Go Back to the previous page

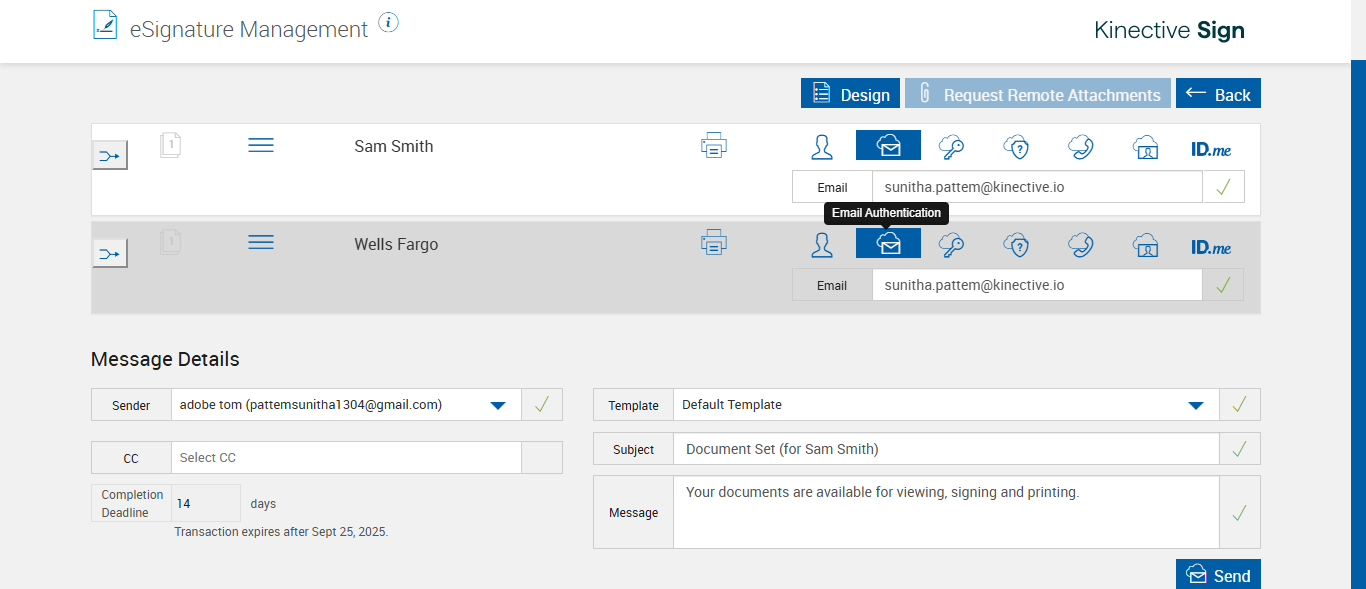[x=1218, y=94]
